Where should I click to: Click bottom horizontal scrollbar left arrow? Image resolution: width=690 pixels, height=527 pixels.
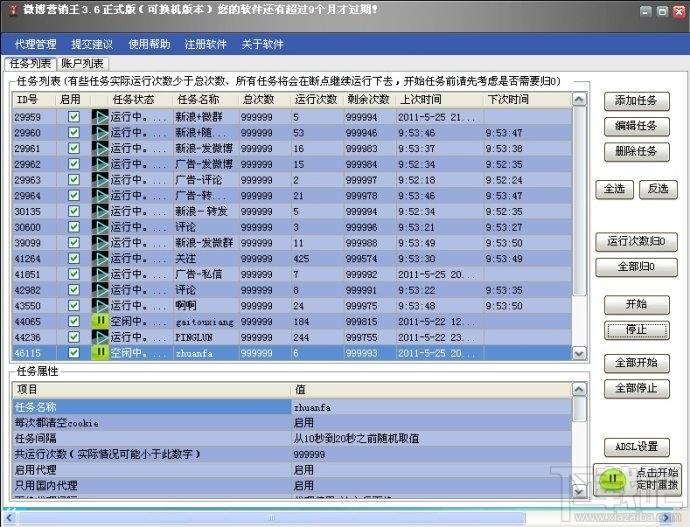click(x=10, y=518)
